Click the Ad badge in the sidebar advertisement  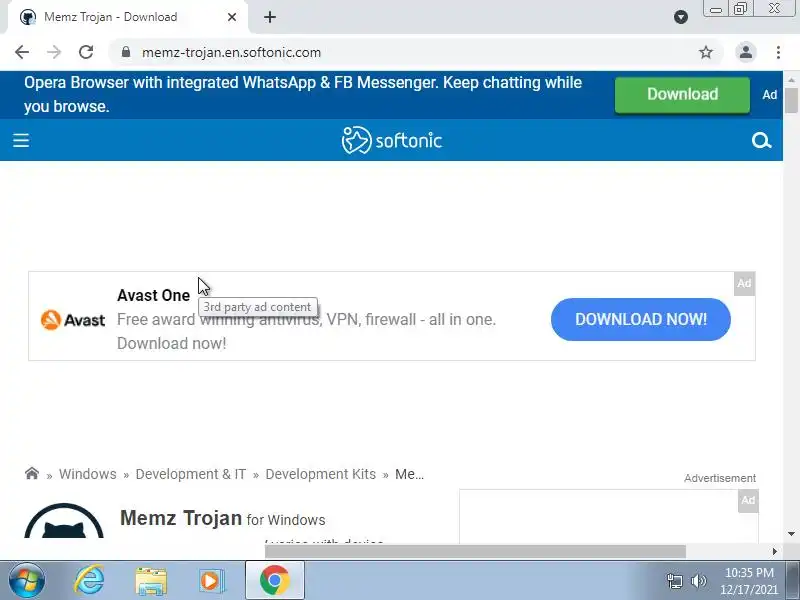[x=748, y=501]
